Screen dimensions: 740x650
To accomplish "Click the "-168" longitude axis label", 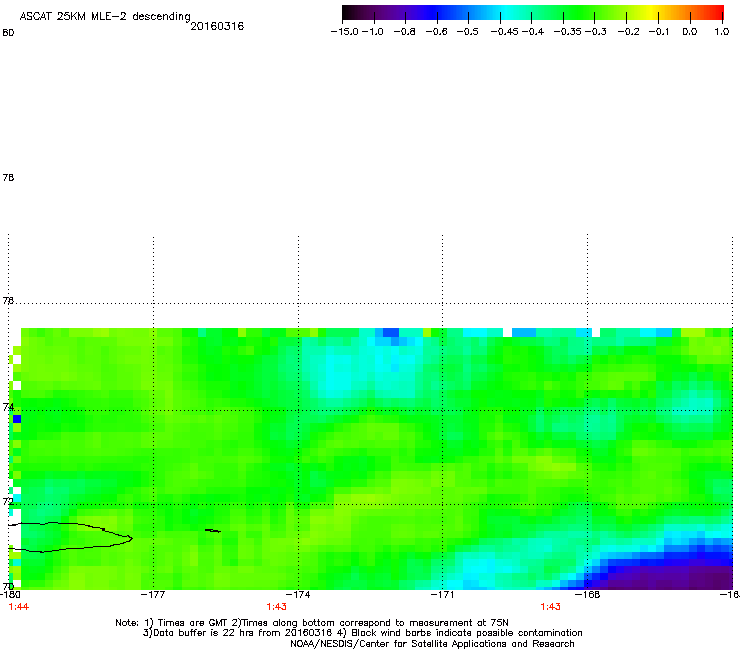I will [x=588, y=595].
